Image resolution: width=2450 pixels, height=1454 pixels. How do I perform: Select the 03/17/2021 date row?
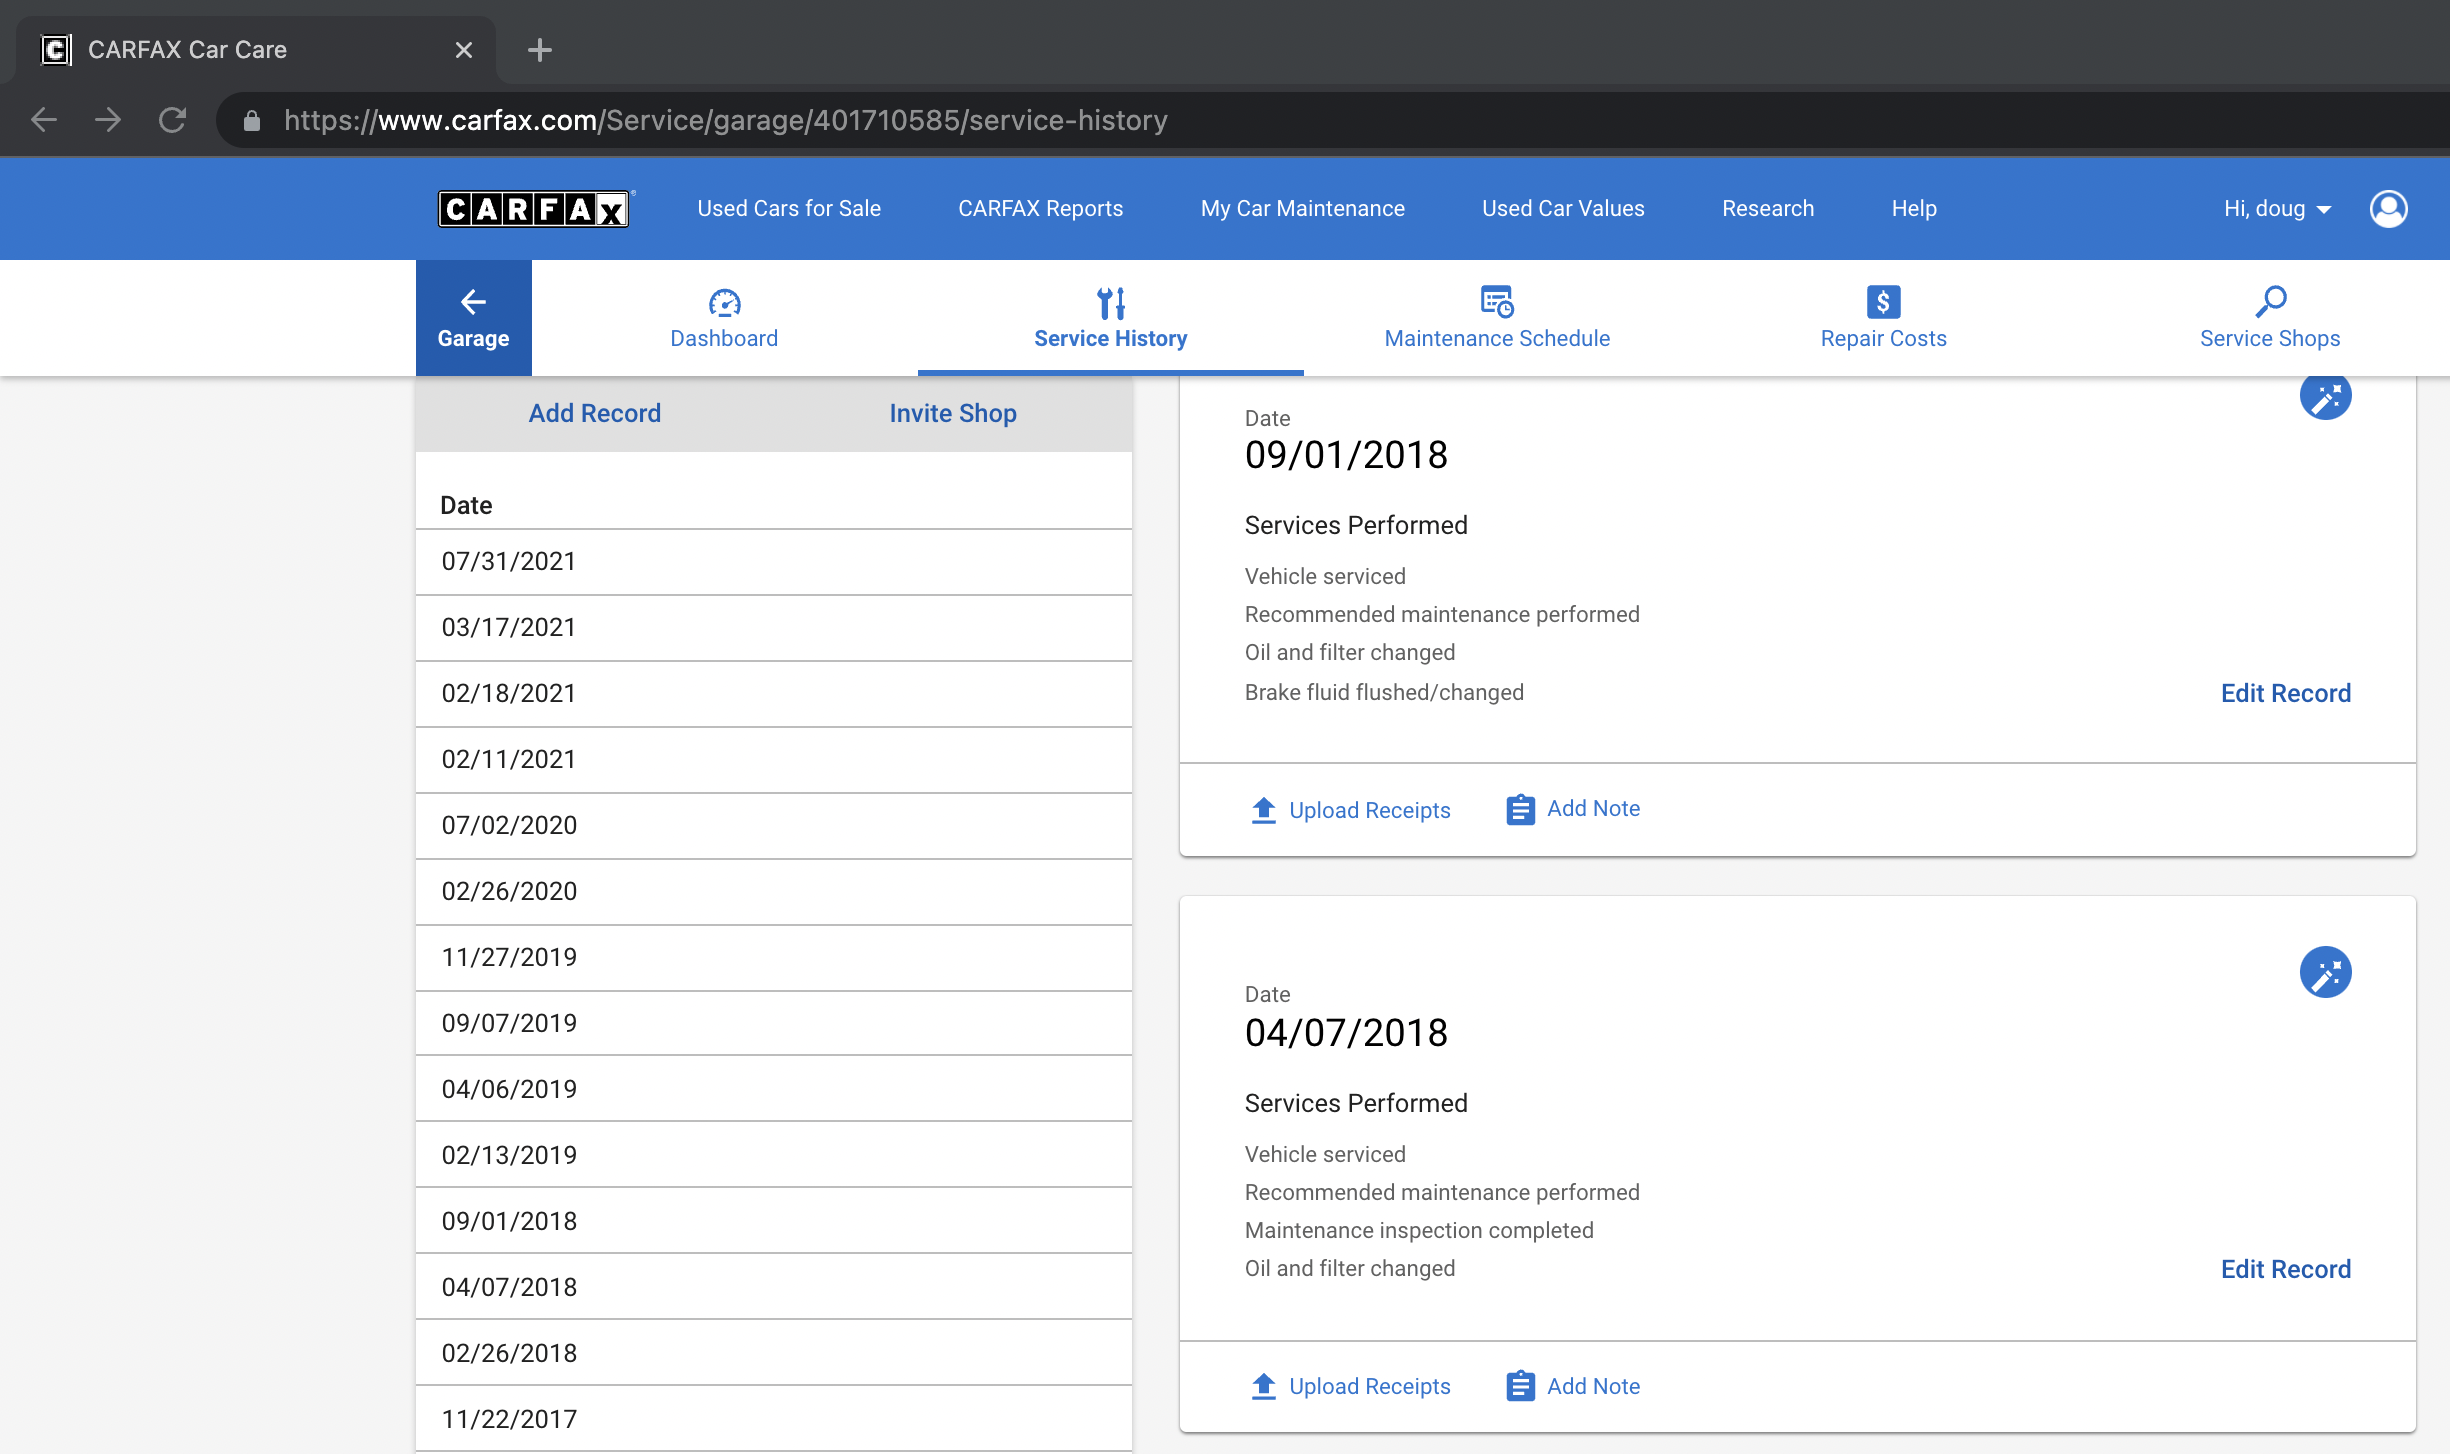point(774,628)
